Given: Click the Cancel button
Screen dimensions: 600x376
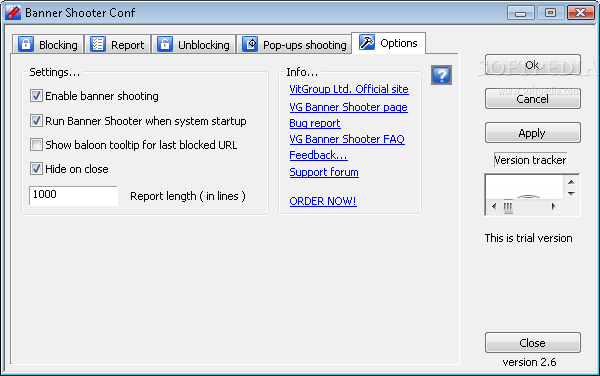Looking at the screenshot, I should pos(533,99).
